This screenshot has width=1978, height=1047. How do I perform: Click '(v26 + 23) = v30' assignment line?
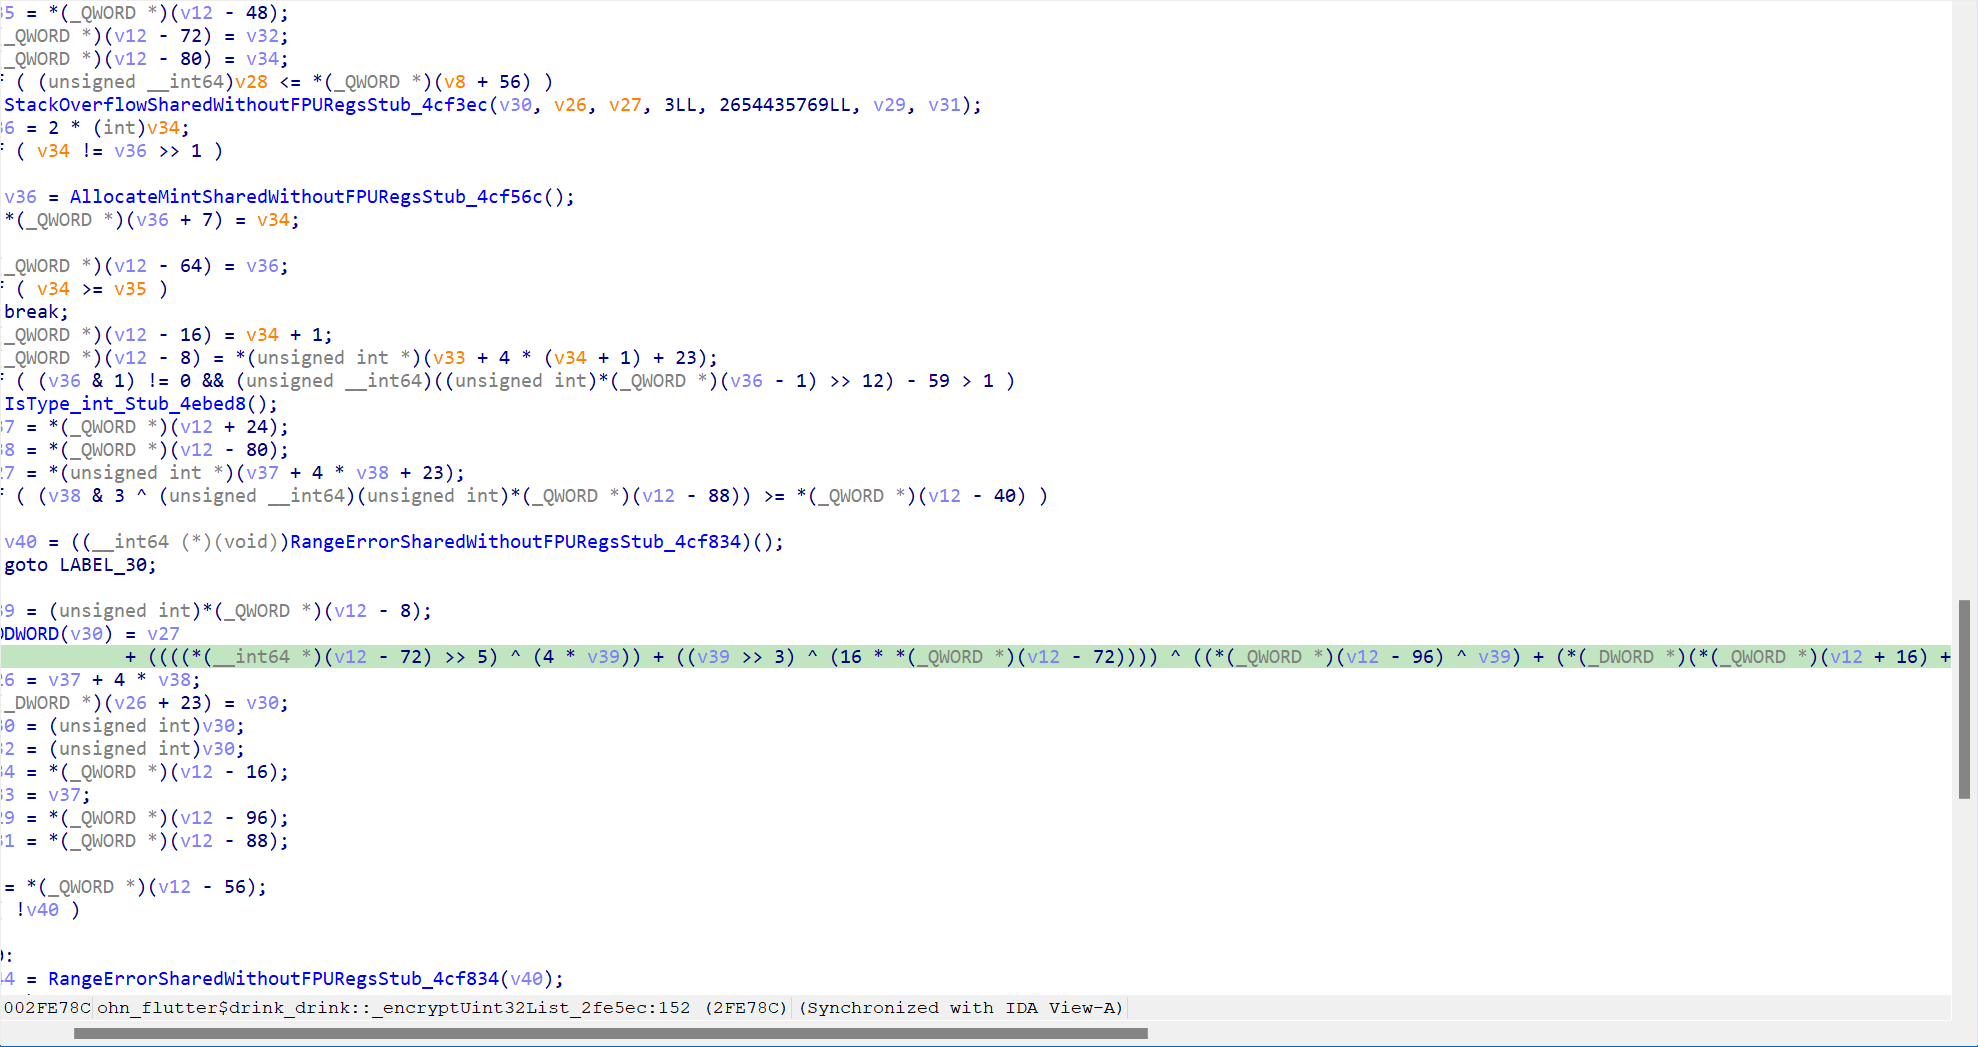pos(146,703)
